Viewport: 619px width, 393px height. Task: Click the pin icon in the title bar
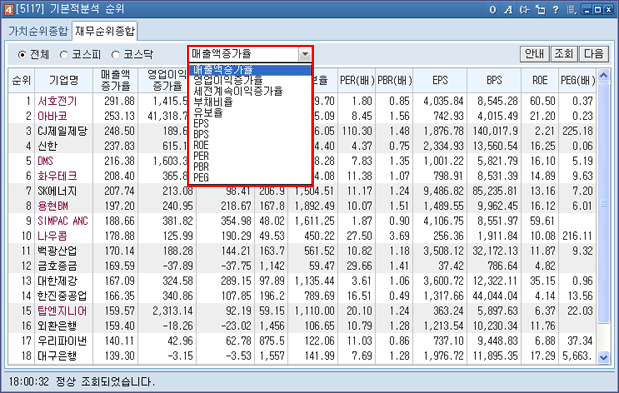(524, 9)
